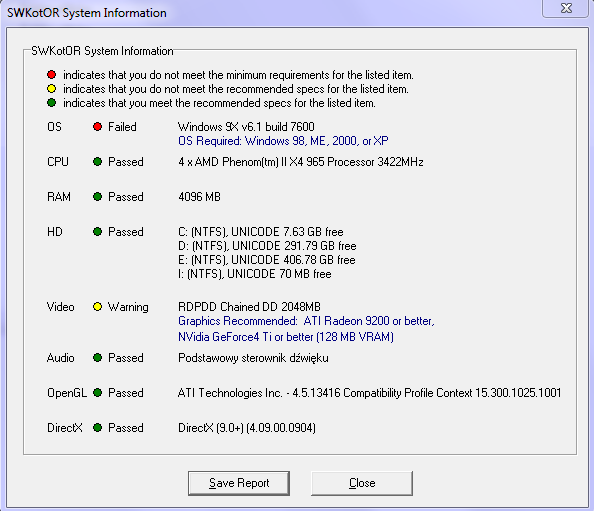Click 'Podstawowy sterownik dźwięku' audio text
The width and height of the screenshot is (594, 511).
tap(253, 358)
